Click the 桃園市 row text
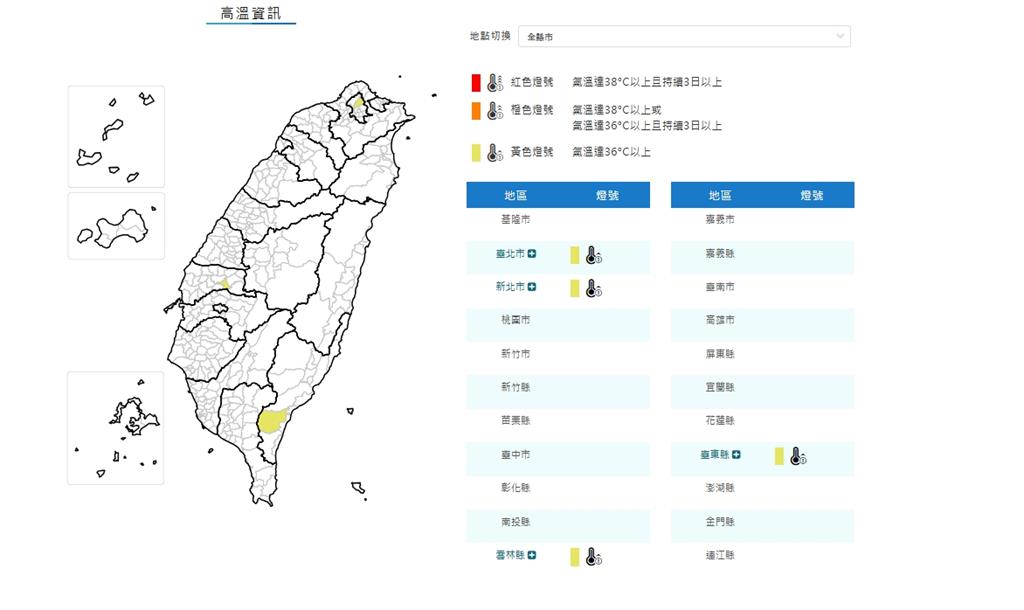 point(515,320)
